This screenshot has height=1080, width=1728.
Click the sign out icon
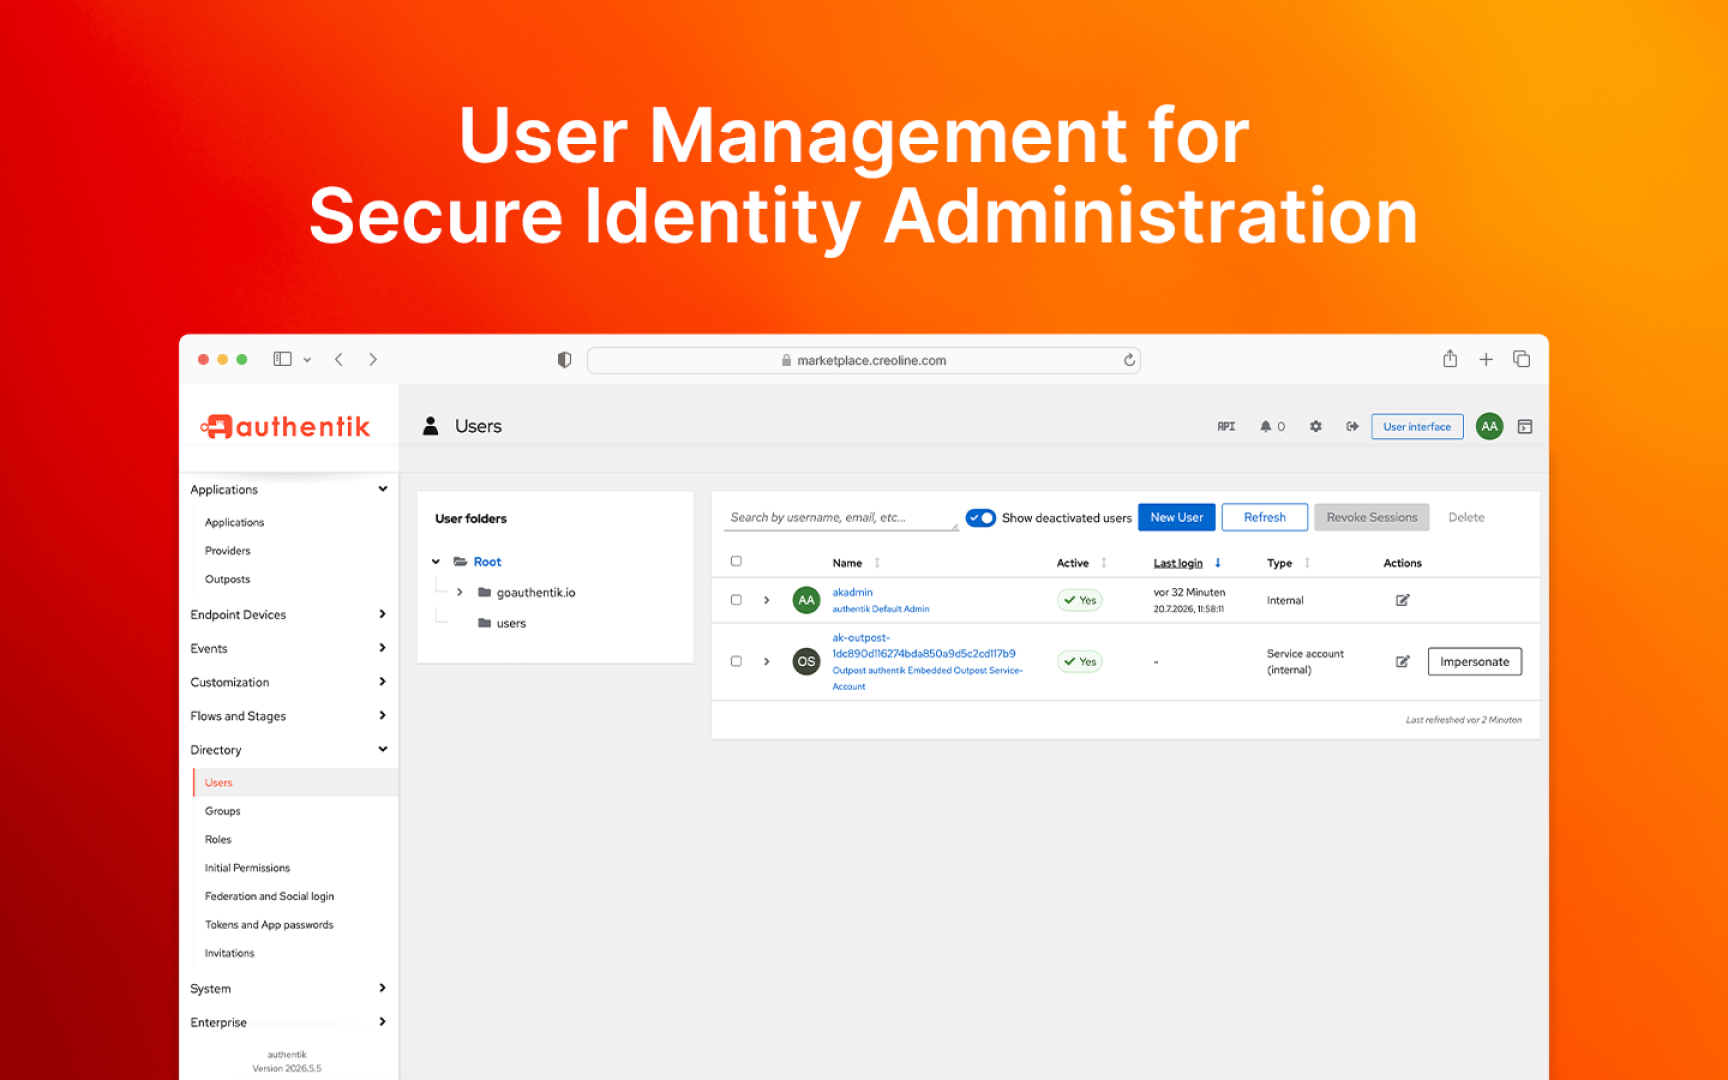(1352, 427)
